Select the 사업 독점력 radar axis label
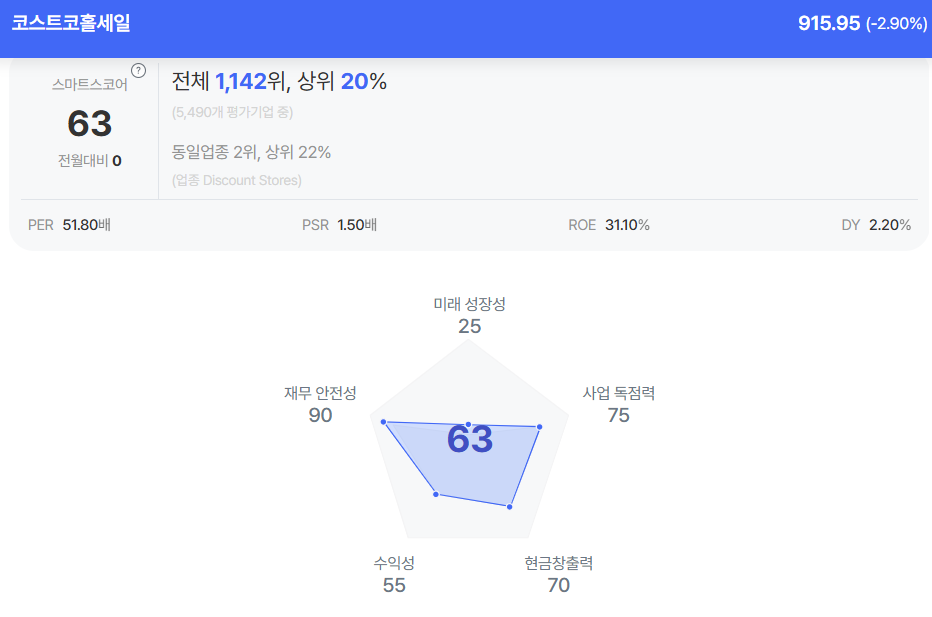Viewport: 932px width, 617px height. click(618, 393)
